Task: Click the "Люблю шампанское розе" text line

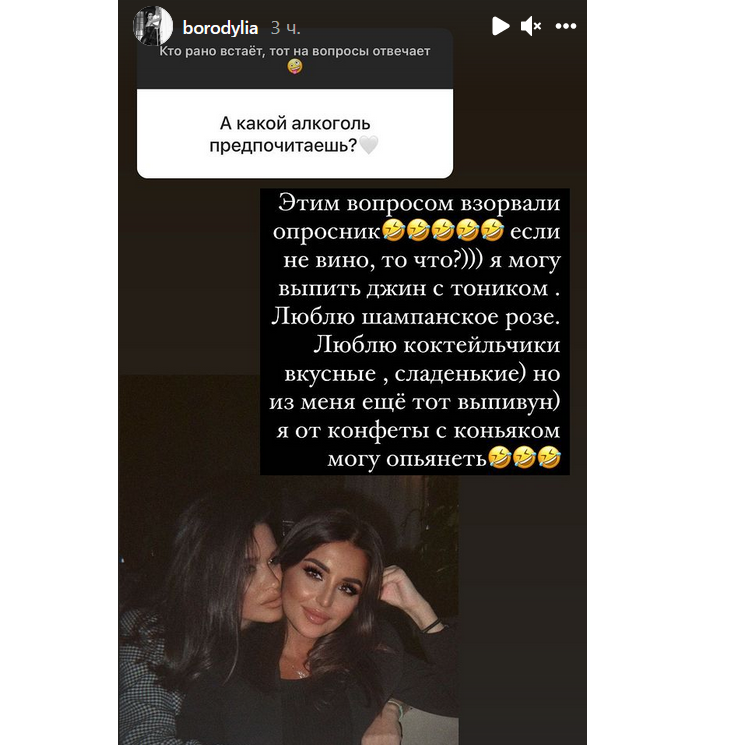Action: pyautogui.click(x=415, y=317)
